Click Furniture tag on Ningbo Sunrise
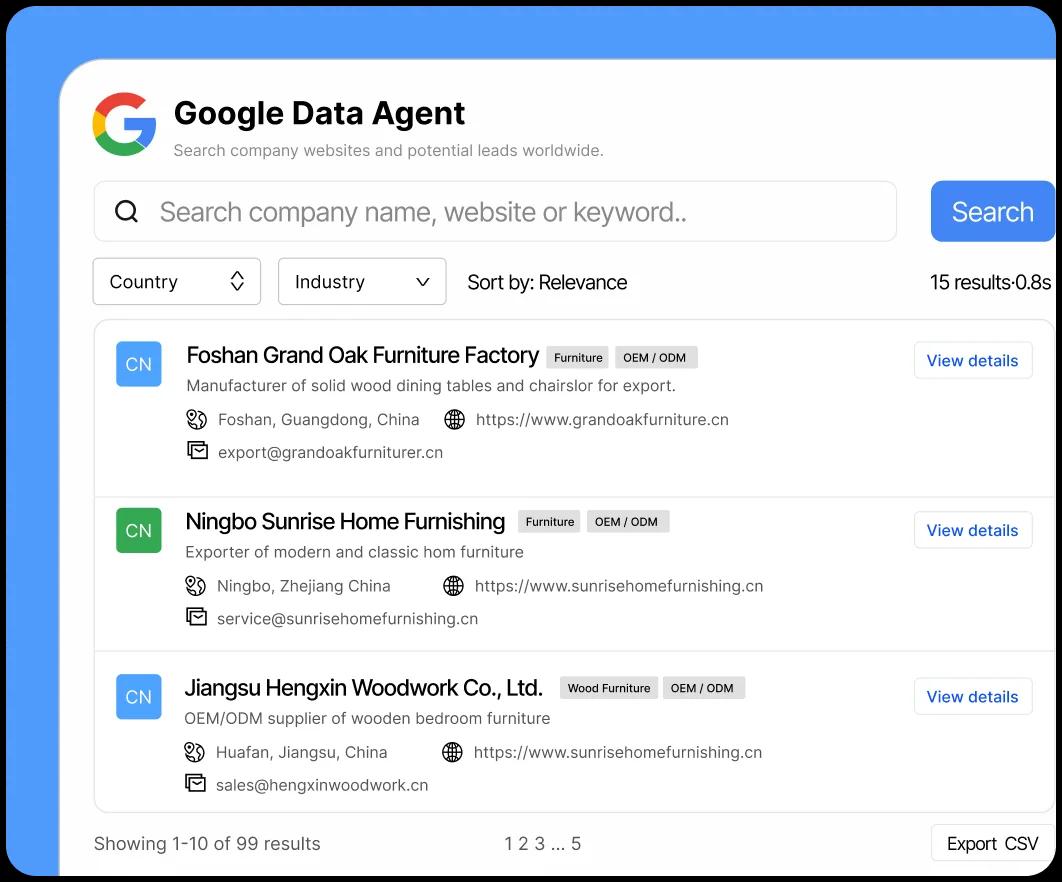This screenshot has height=882, width=1062. [549, 522]
